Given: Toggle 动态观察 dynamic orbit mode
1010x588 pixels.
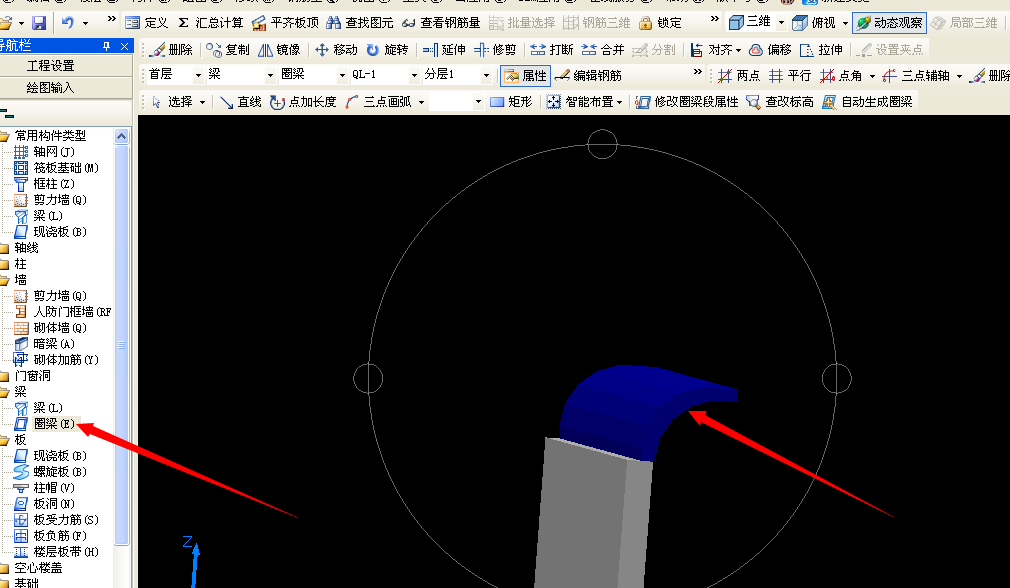Looking at the screenshot, I should point(889,23).
